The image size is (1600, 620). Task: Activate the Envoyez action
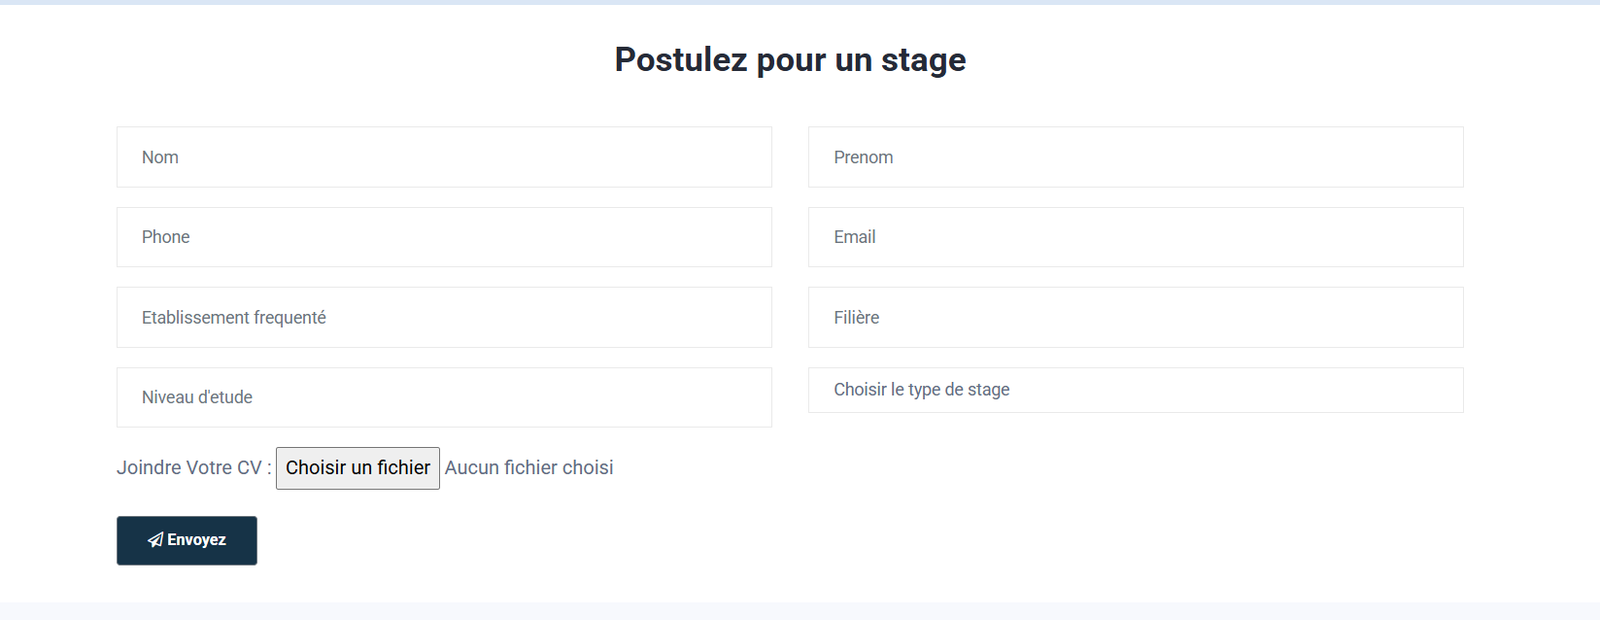186,540
